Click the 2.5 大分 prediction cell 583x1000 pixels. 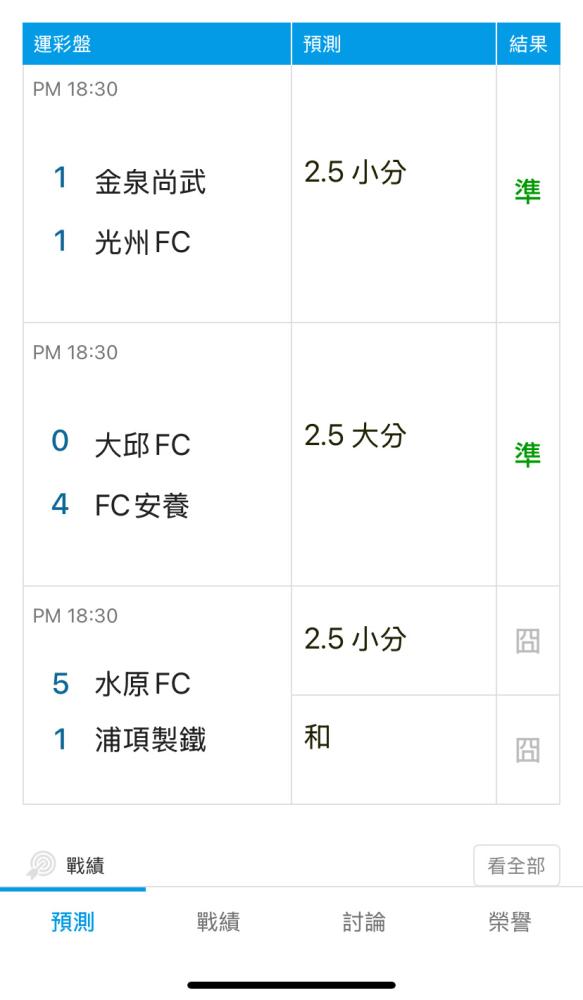click(394, 454)
